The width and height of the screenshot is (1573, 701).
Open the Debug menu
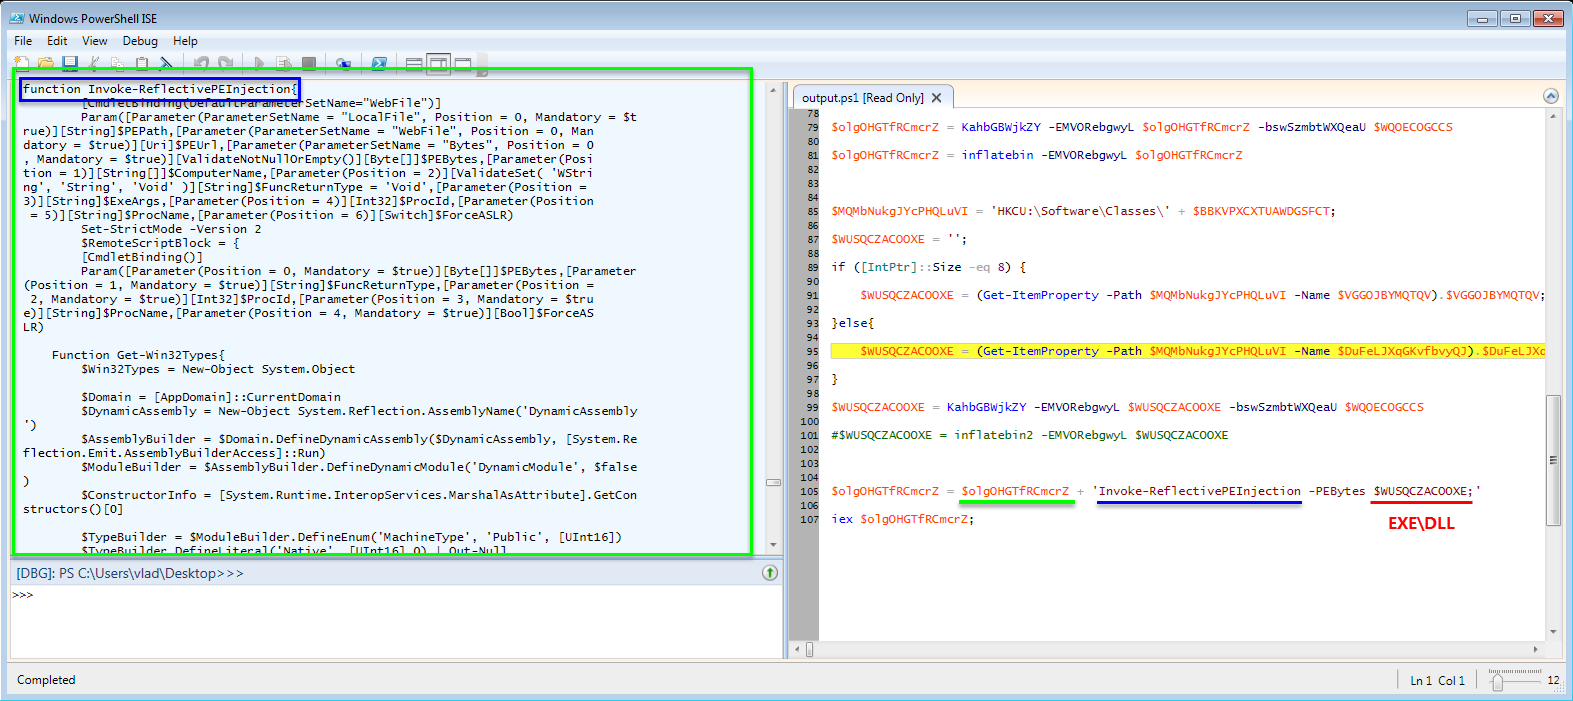click(x=140, y=41)
